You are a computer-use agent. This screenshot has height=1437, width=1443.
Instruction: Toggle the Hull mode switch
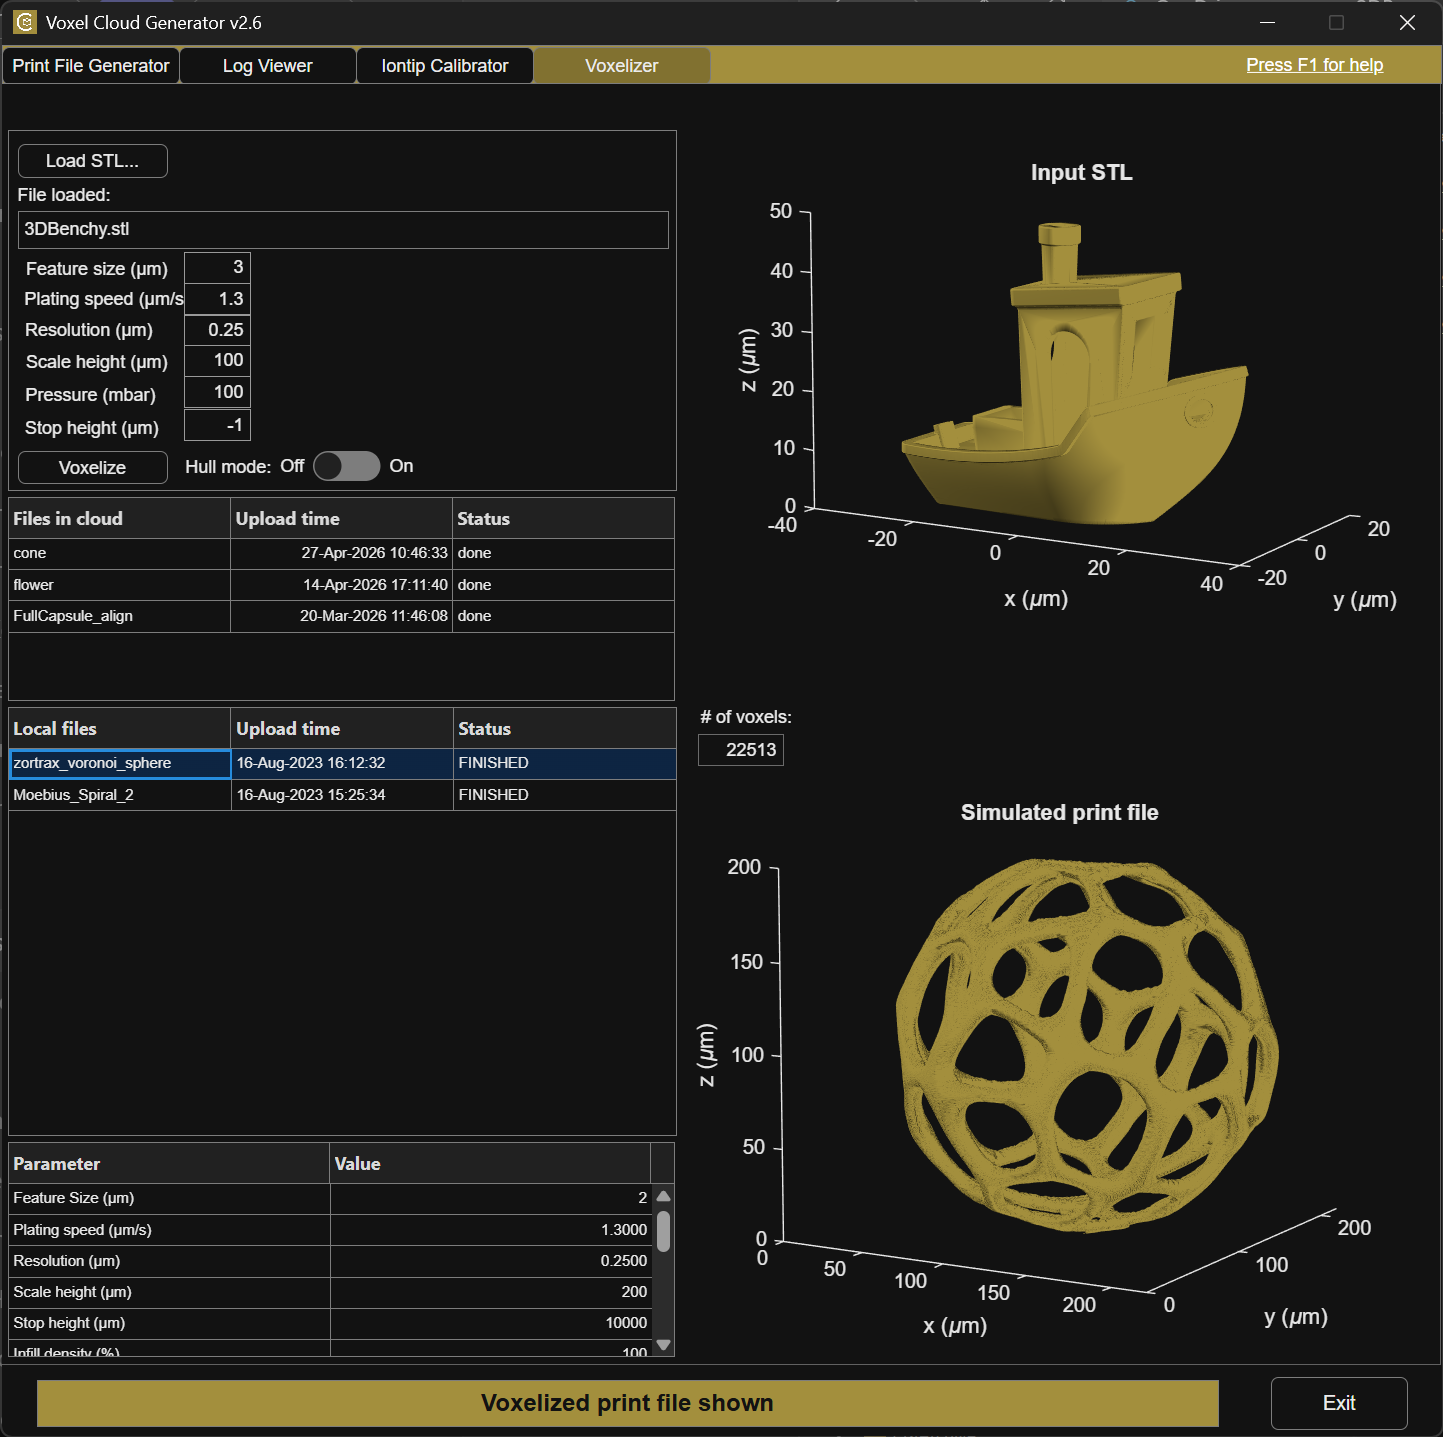347,466
